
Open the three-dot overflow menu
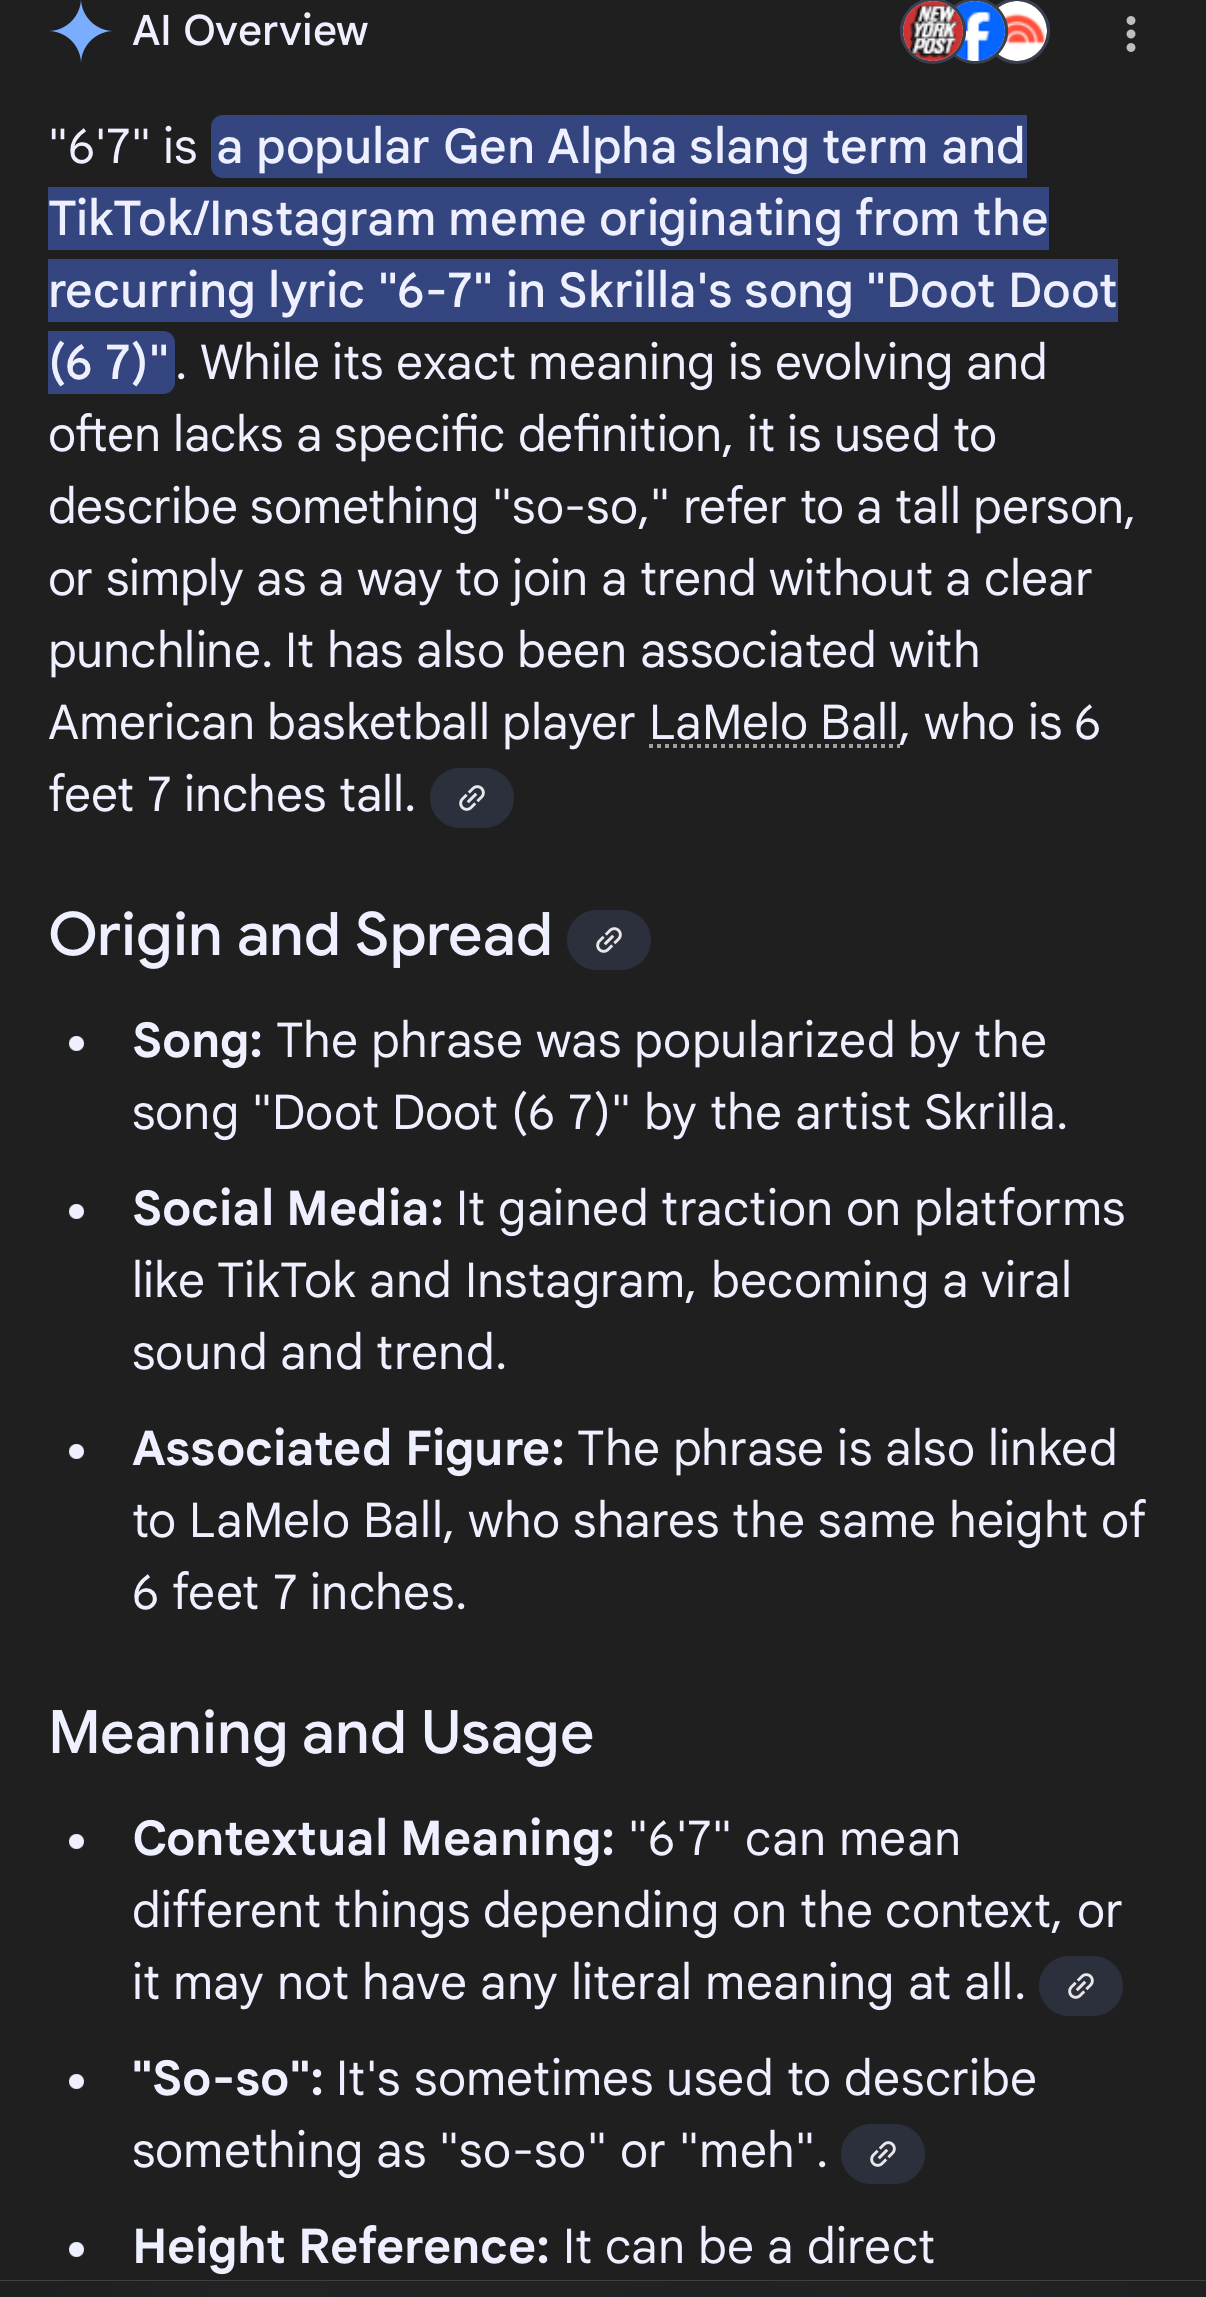tap(1130, 34)
